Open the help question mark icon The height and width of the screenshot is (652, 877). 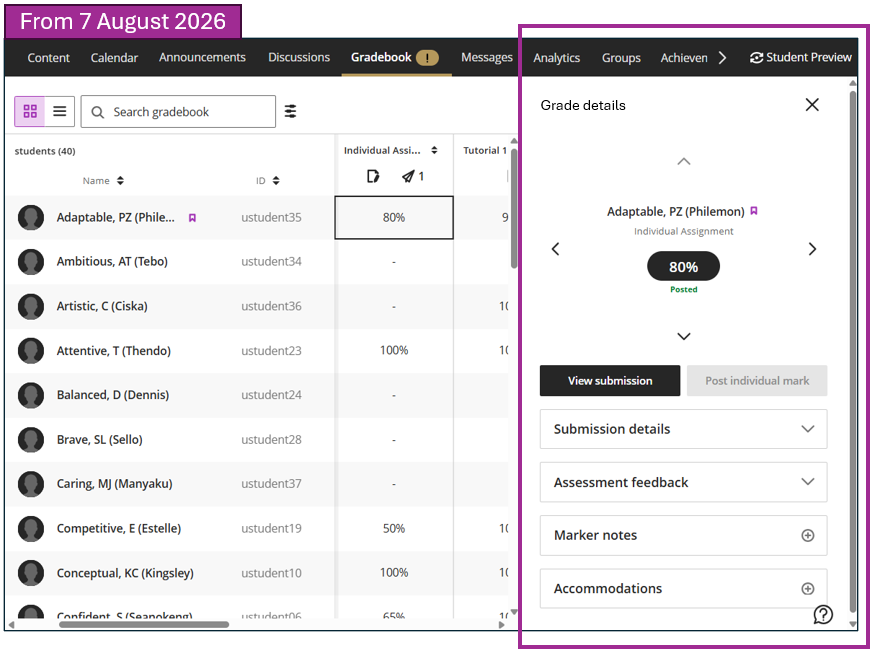[823, 614]
